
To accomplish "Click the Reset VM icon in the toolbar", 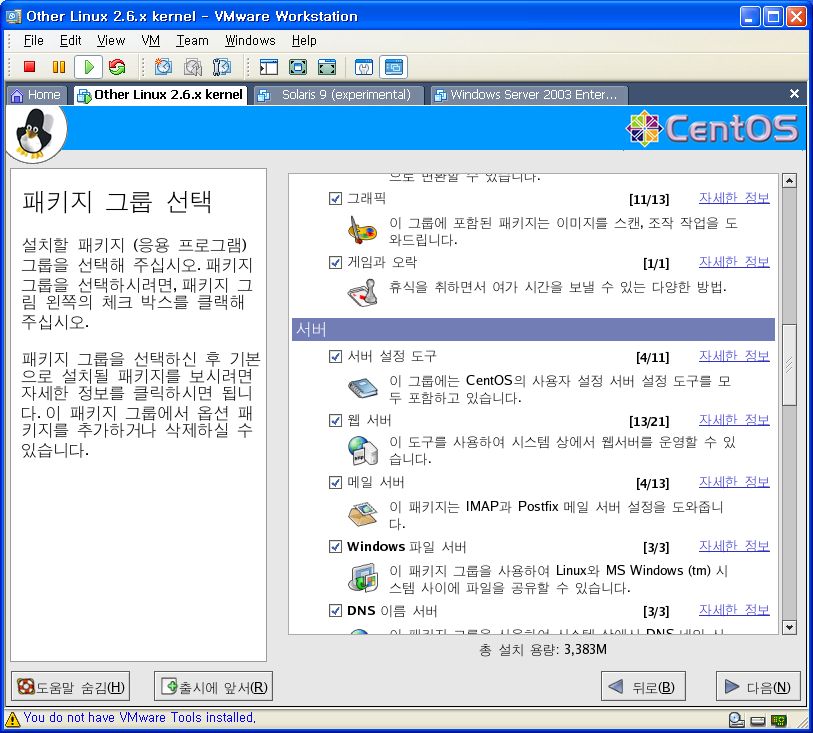I will point(117,67).
